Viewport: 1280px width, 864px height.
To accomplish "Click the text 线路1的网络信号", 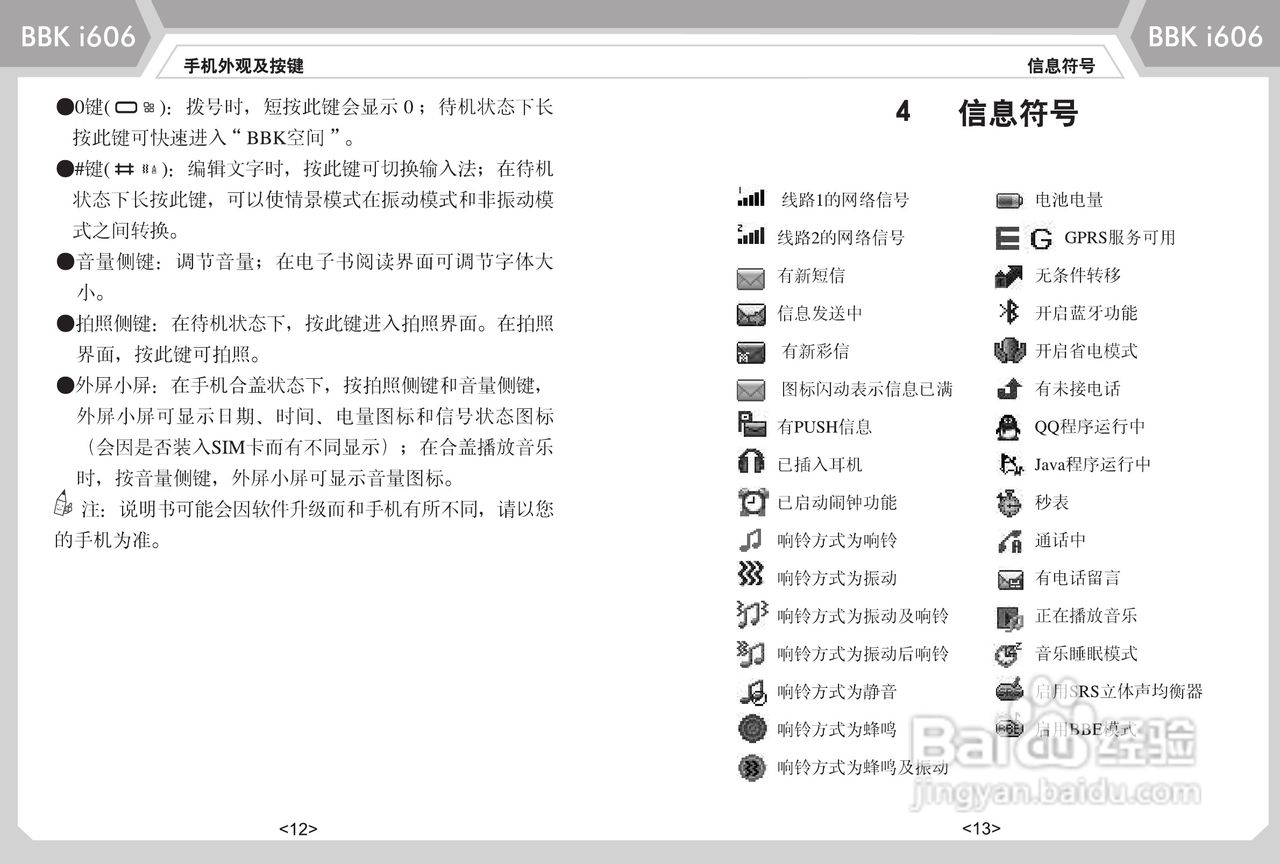I will click(x=845, y=200).
